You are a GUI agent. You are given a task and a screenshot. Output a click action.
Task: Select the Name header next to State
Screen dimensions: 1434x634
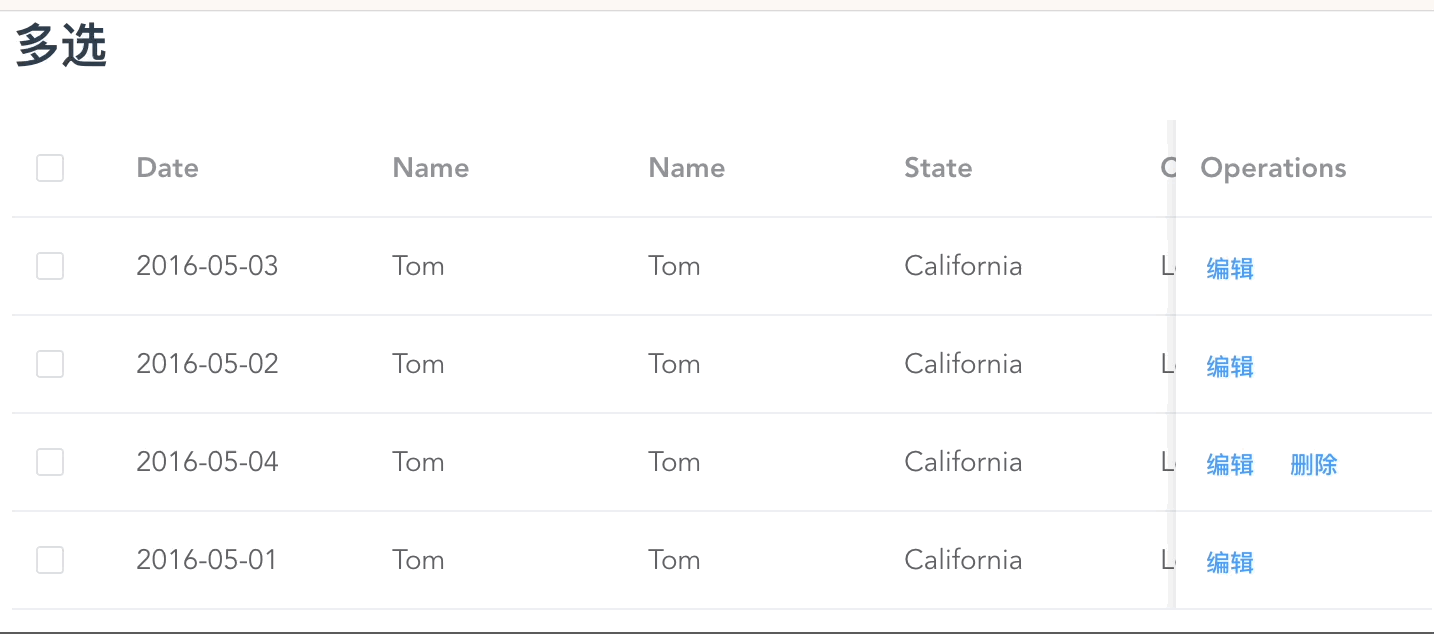coord(686,168)
